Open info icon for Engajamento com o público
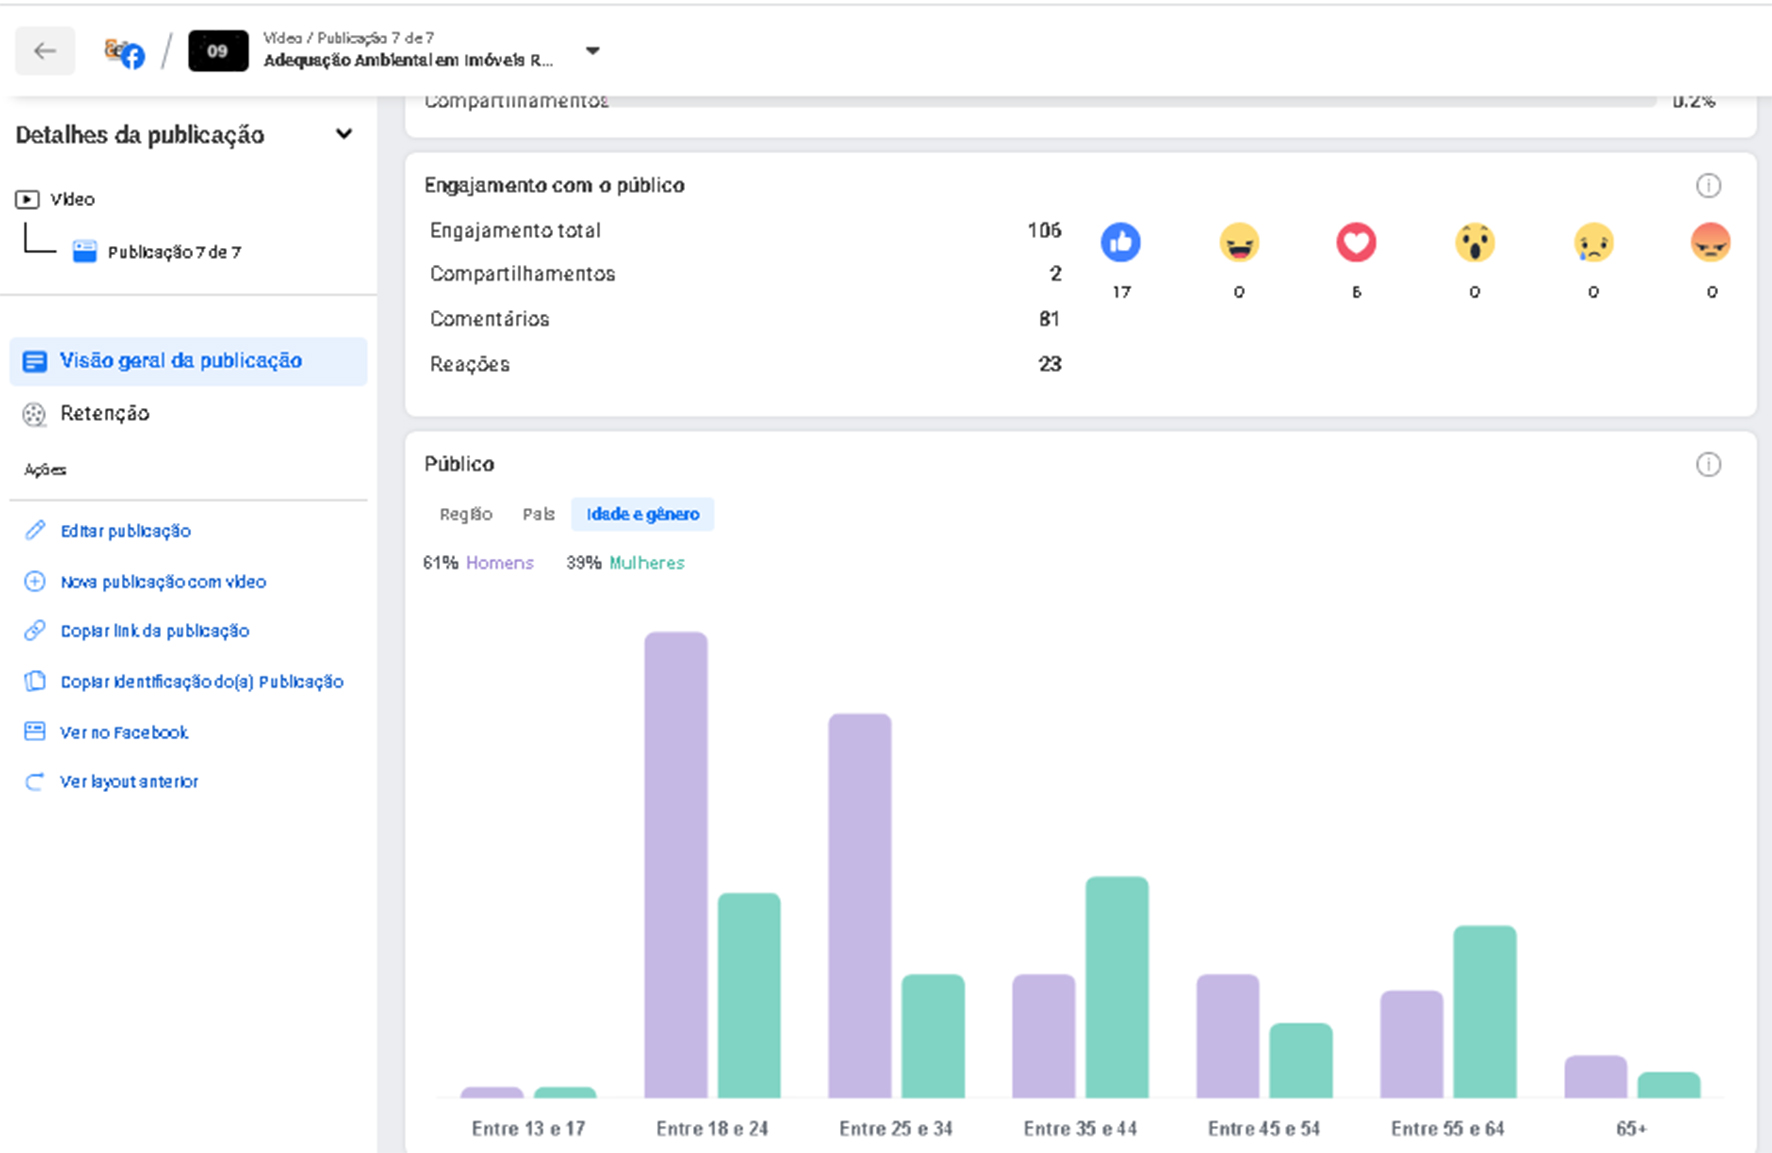The image size is (1772, 1153). click(x=1708, y=185)
